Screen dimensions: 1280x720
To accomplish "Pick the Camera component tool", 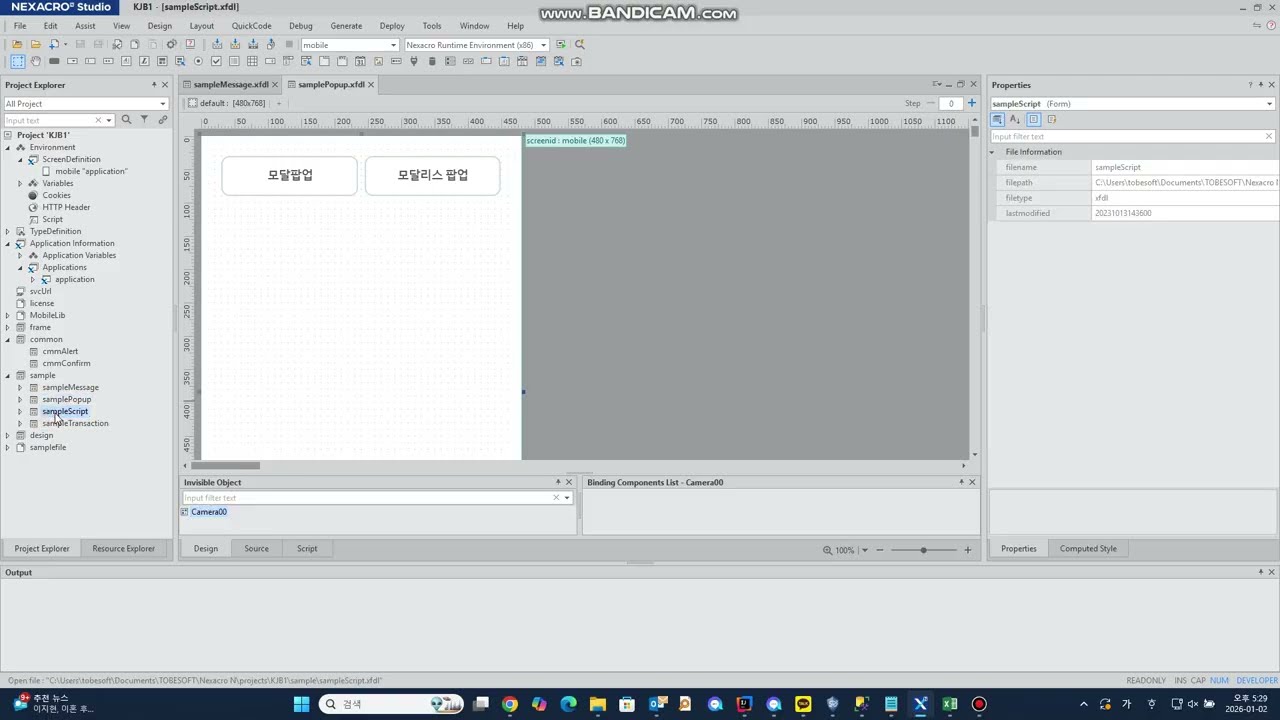I will point(577,61).
